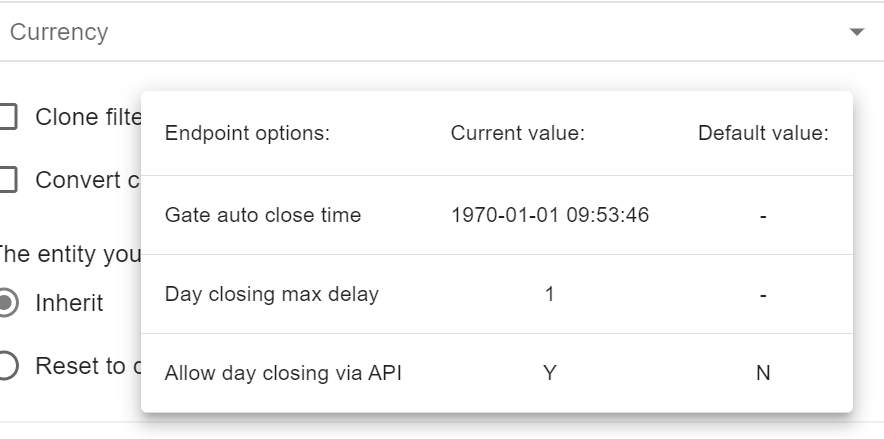Click current value 1 for max delay
This screenshot has width=884, height=439.
tap(550, 295)
